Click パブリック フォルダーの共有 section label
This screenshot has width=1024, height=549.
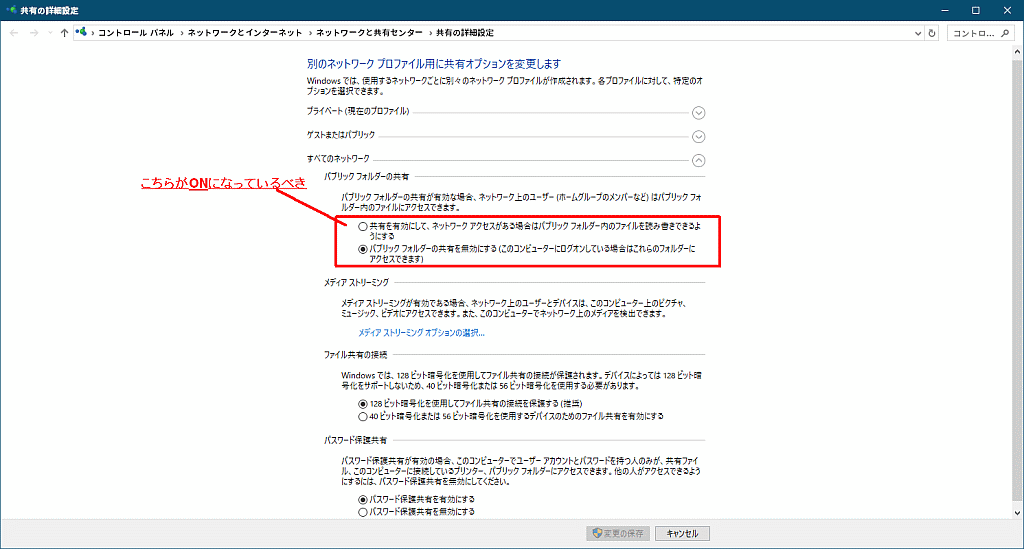pyautogui.click(x=366, y=176)
